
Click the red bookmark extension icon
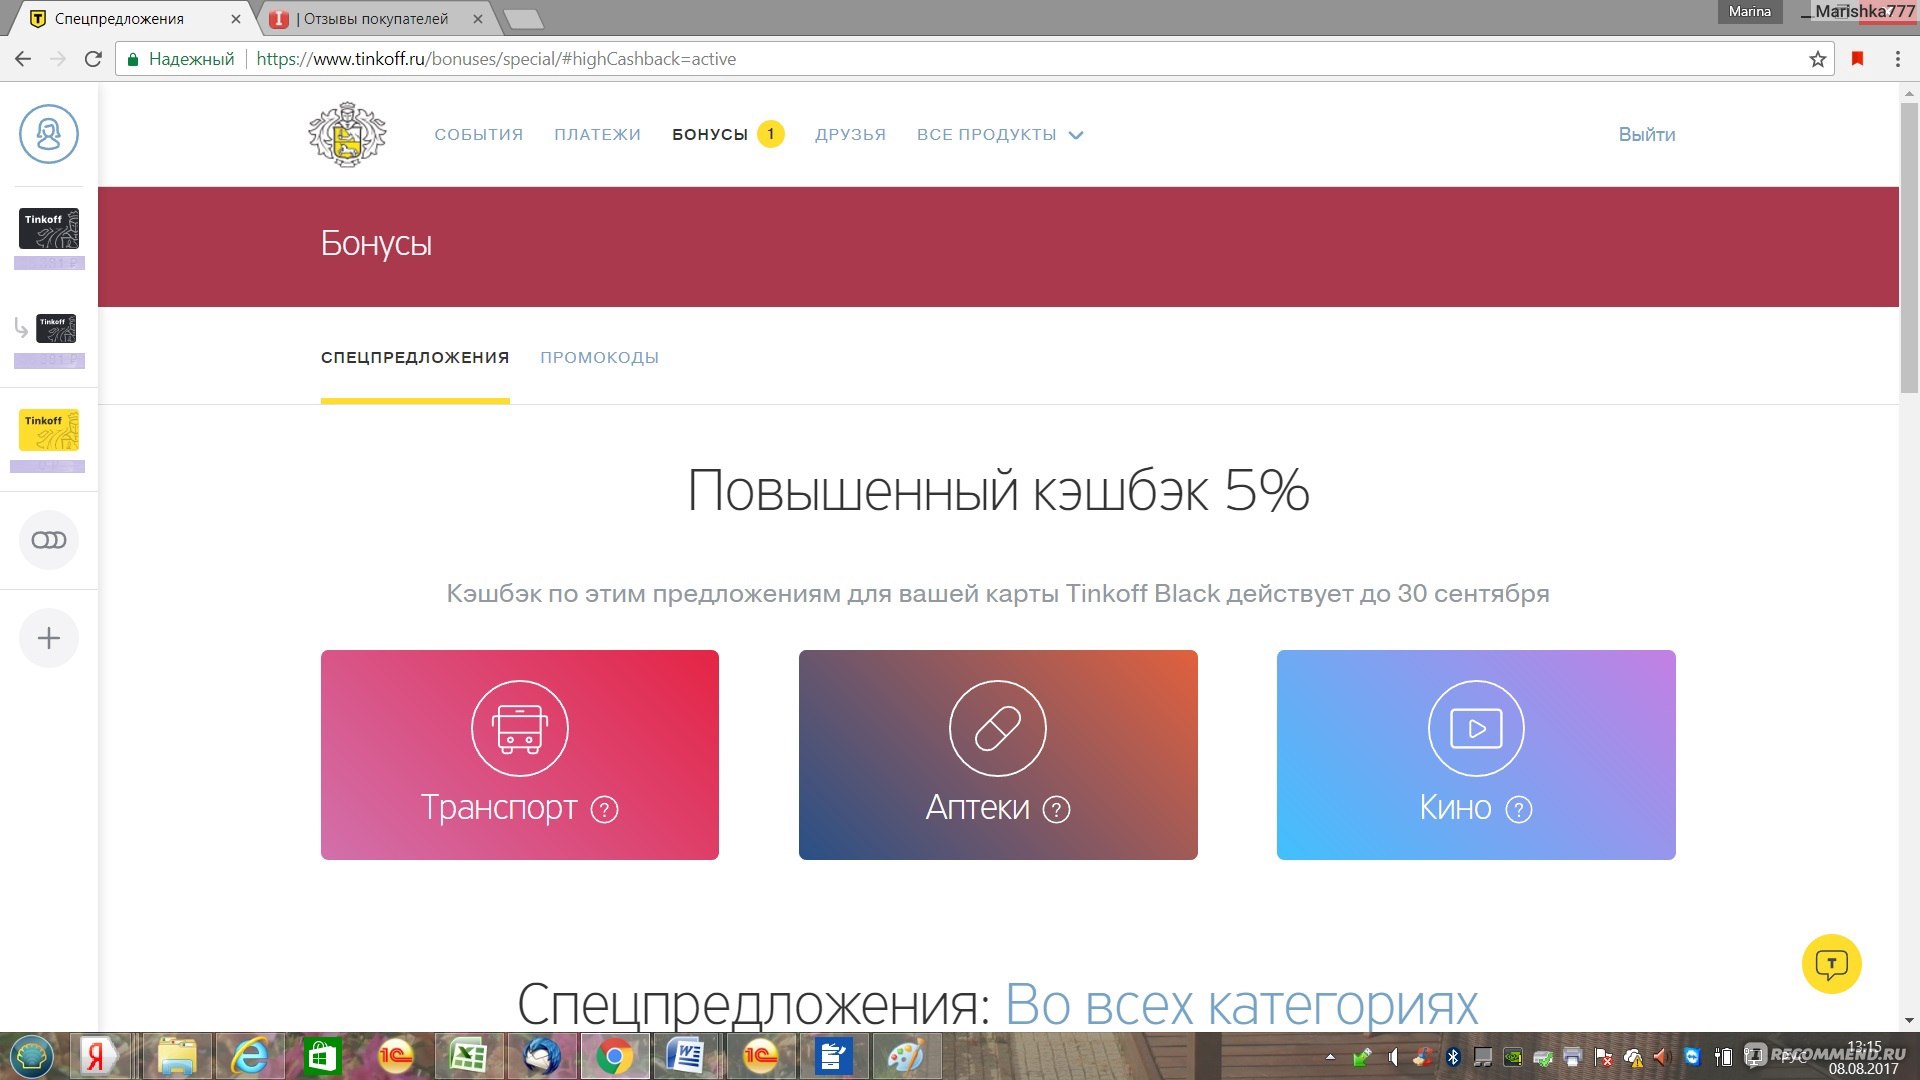pos(1857,59)
